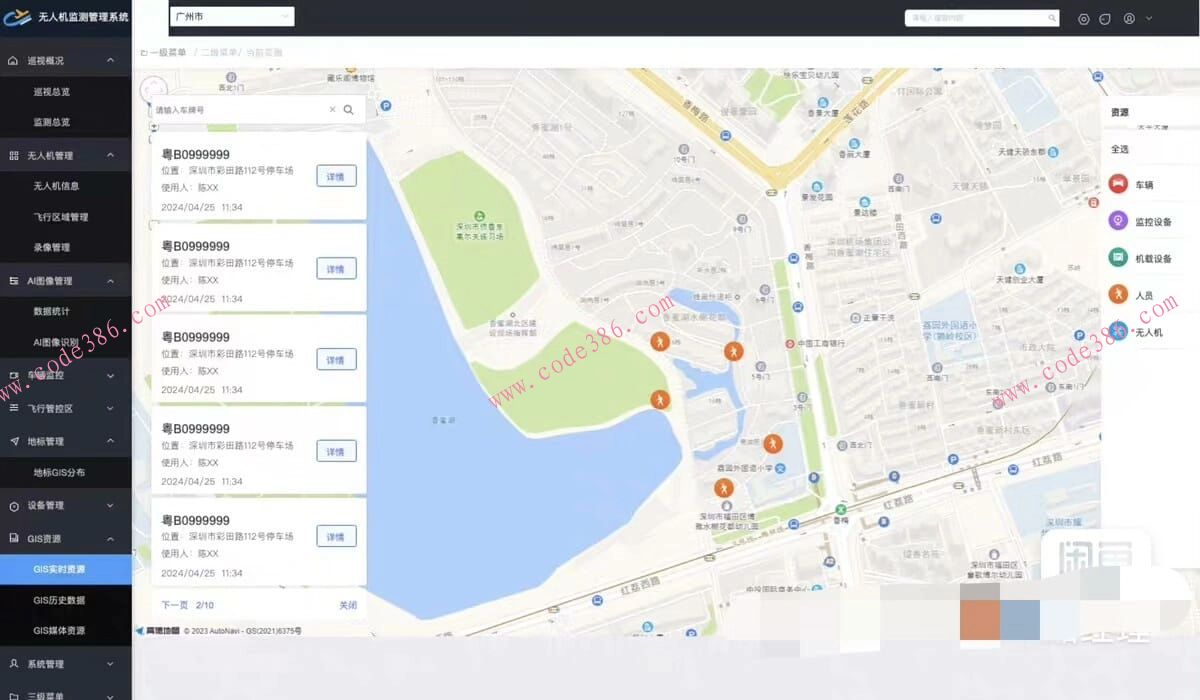Collapse the 地标管理 menu chevron
The height and width of the screenshot is (700, 1200).
click(110, 441)
